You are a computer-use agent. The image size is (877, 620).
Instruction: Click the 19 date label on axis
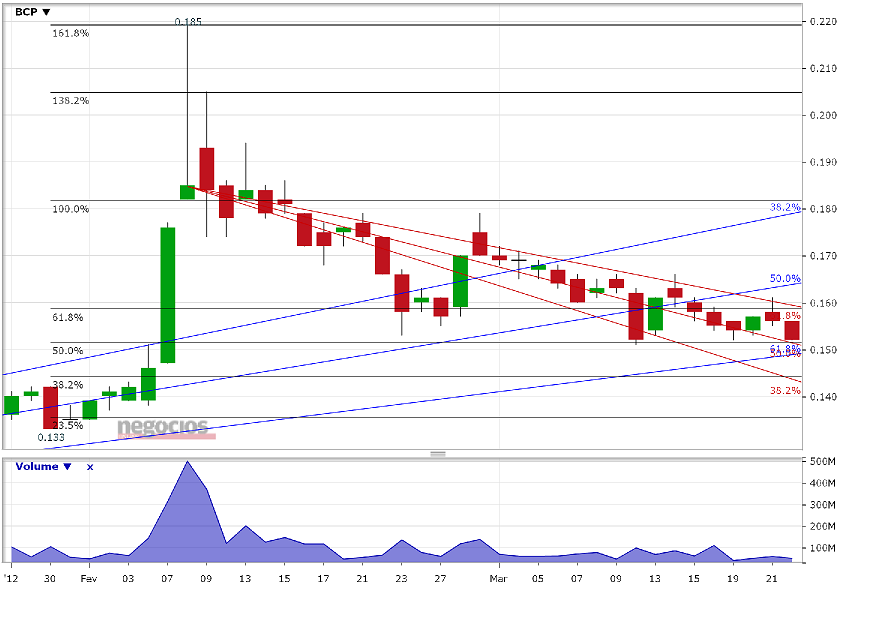(x=733, y=579)
